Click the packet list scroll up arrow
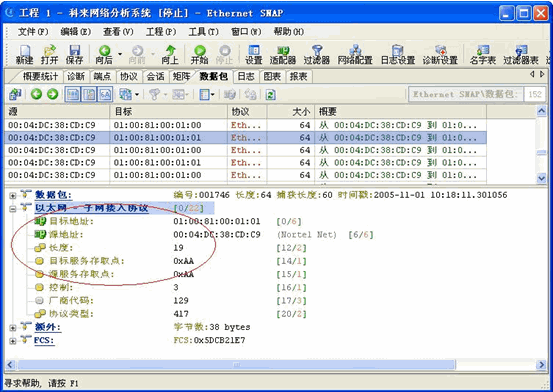This screenshot has width=553, height=392. click(x=541, y=111)
